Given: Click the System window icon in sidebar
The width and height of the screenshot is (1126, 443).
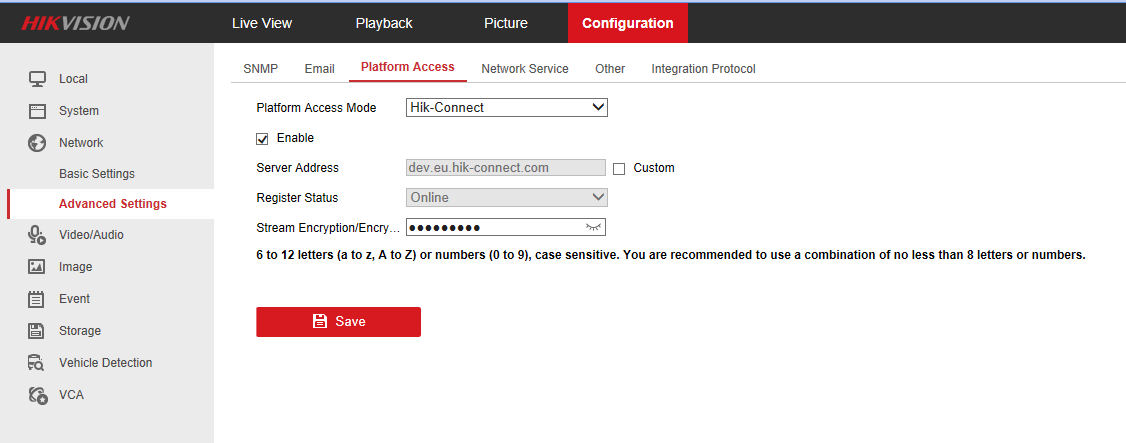Looking at the screenshot, I should [x=37, y=111].
